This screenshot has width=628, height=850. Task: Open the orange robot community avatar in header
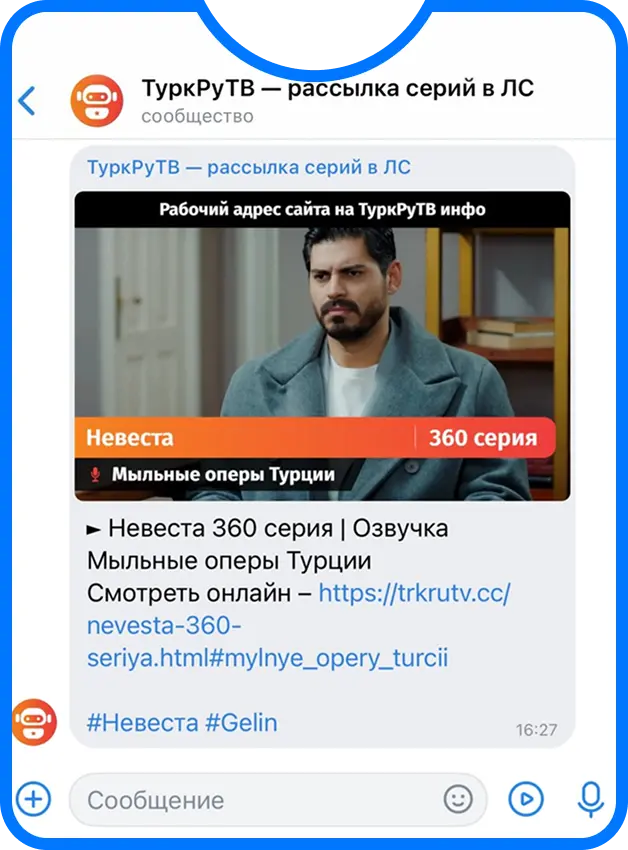[97, 101]
